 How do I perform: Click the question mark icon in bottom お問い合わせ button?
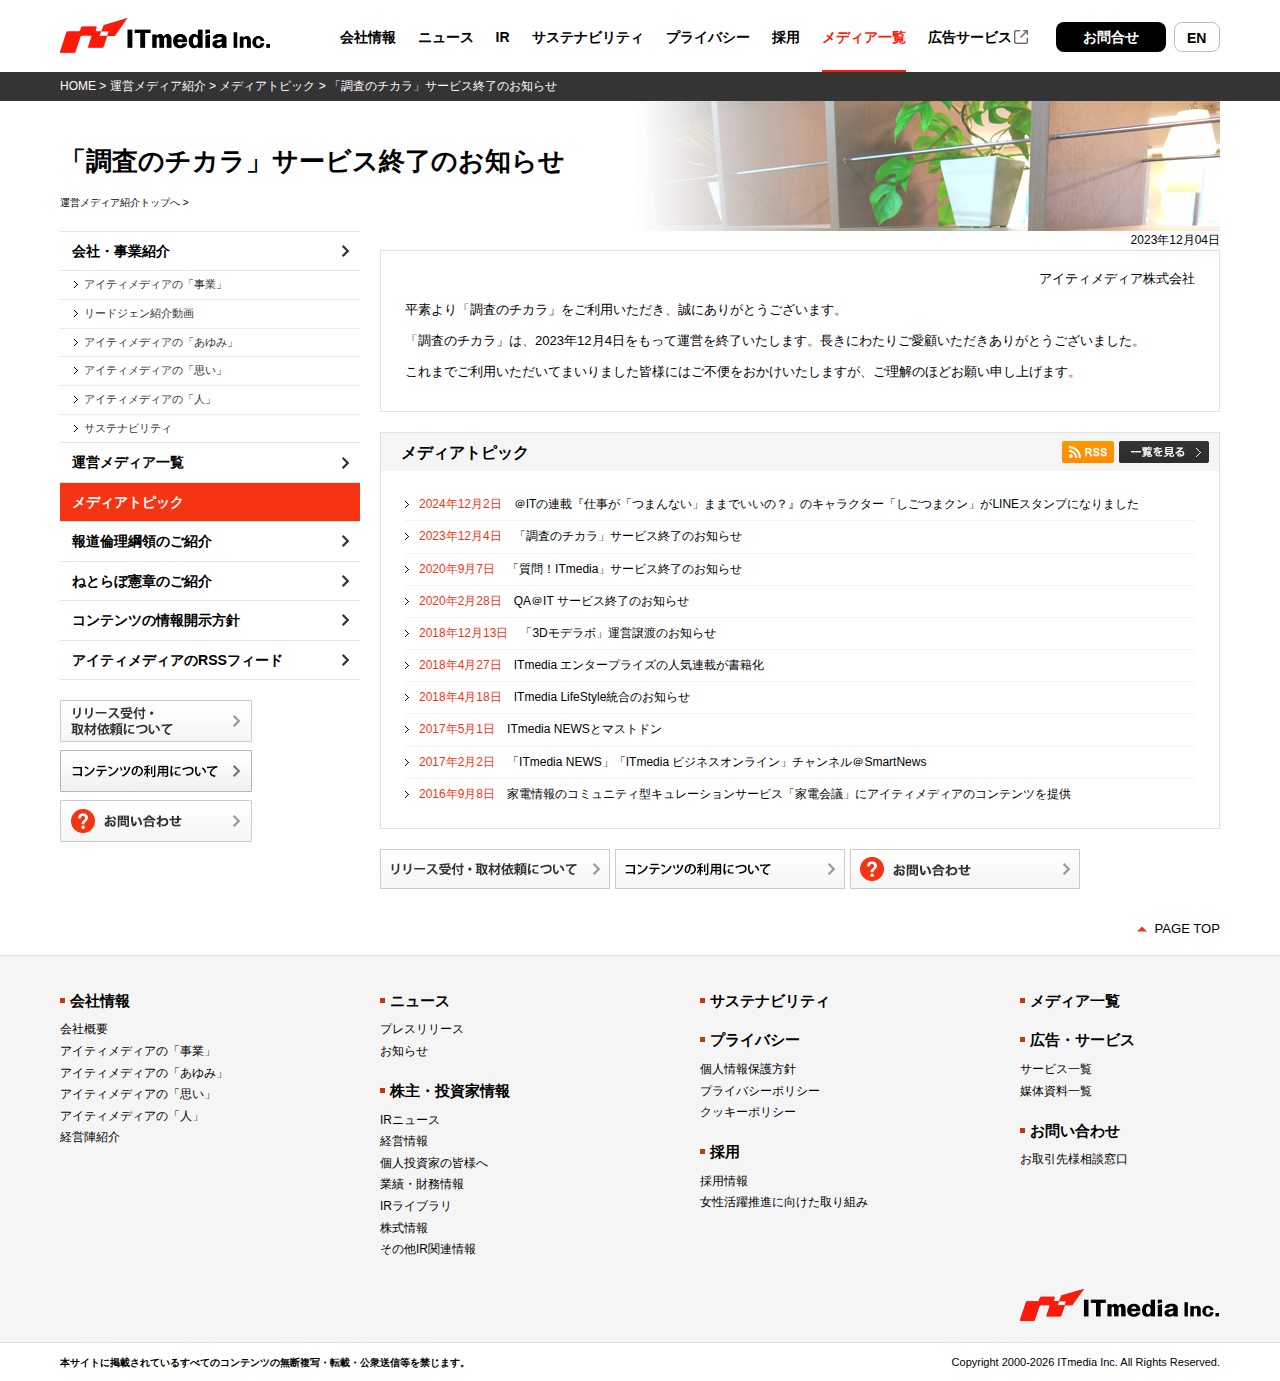click(872, 869)
